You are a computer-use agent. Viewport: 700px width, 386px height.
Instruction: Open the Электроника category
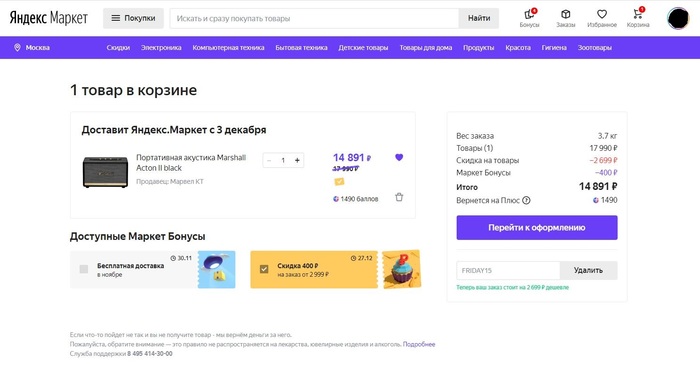(161, 47)
